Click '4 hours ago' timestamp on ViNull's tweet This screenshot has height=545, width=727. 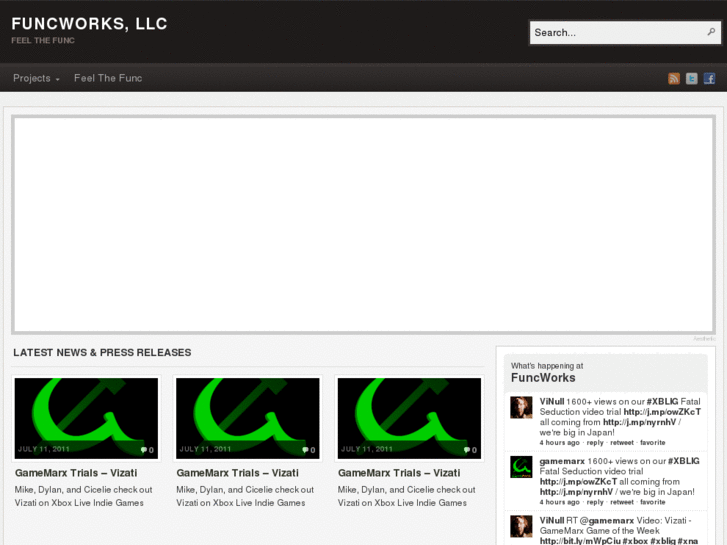click(x=560, y=442)
